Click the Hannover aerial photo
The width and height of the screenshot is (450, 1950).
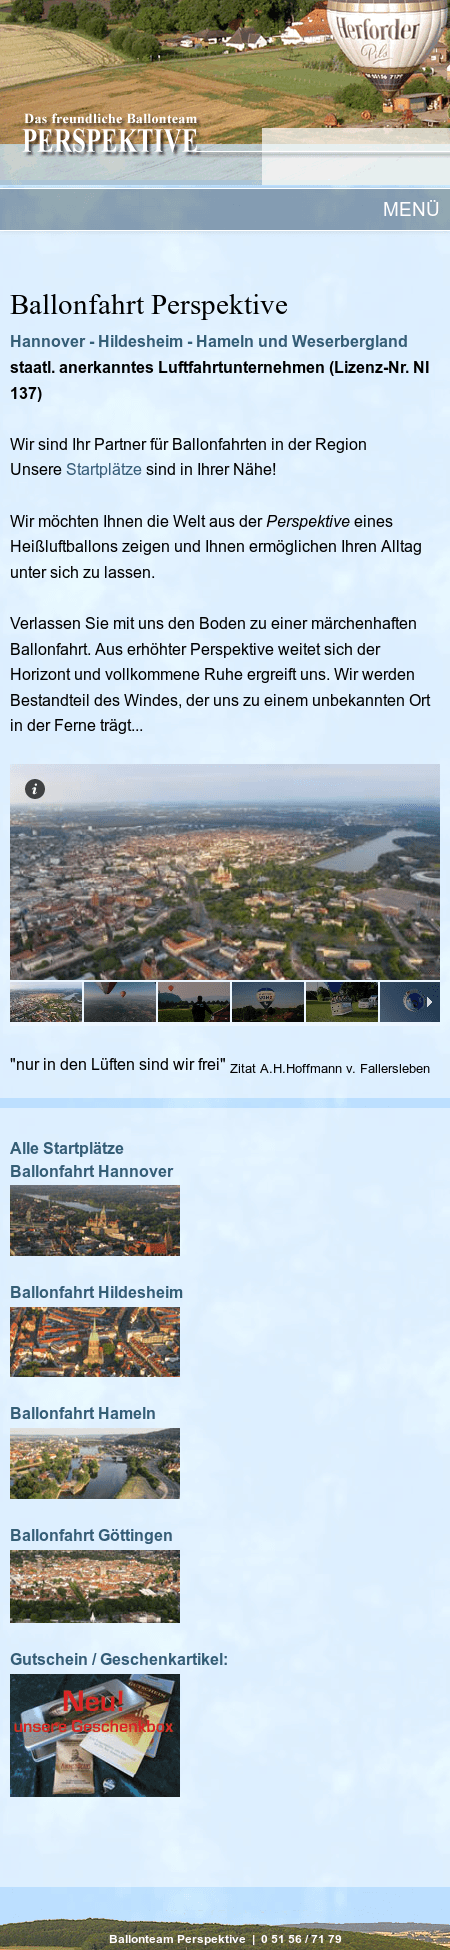pos(95,1221)
